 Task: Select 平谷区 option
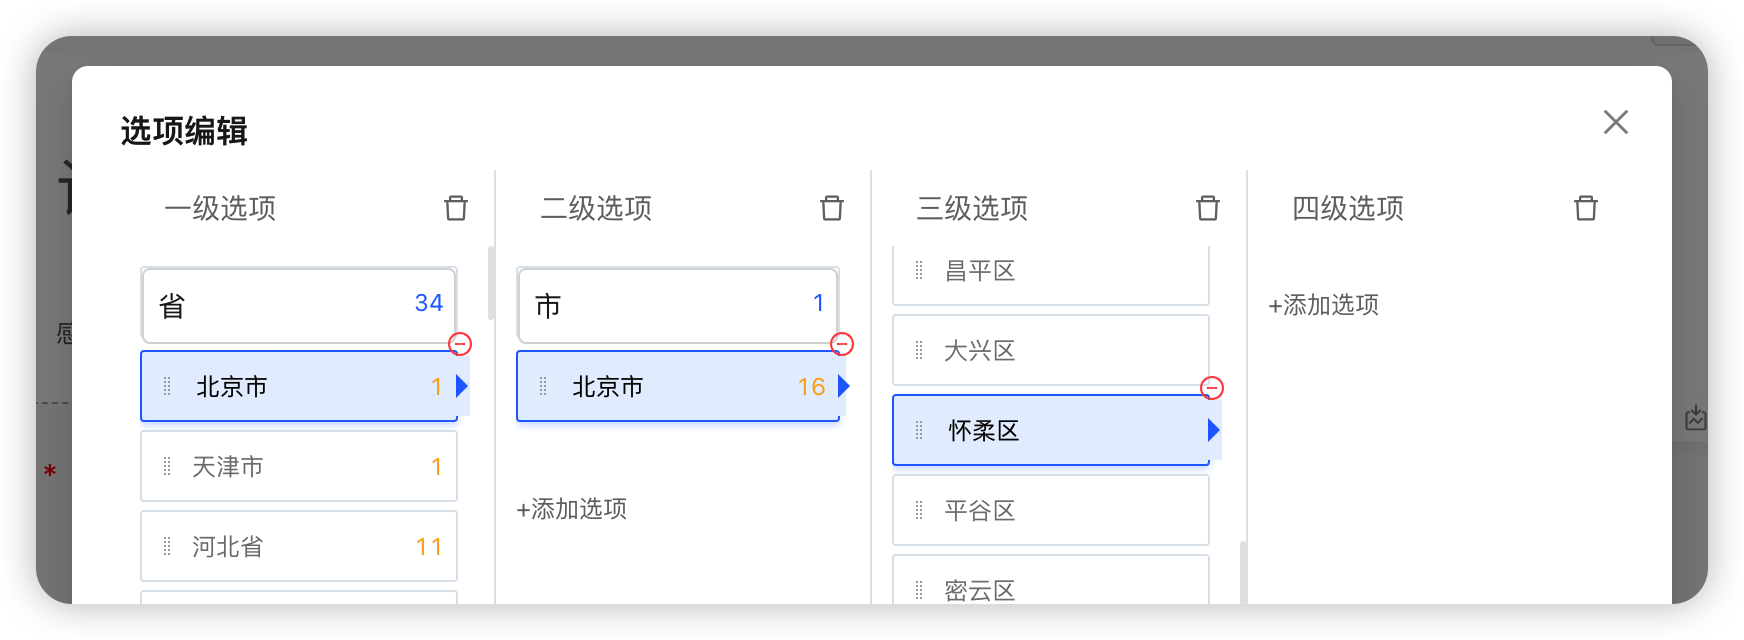click(x=1051, y=510)
